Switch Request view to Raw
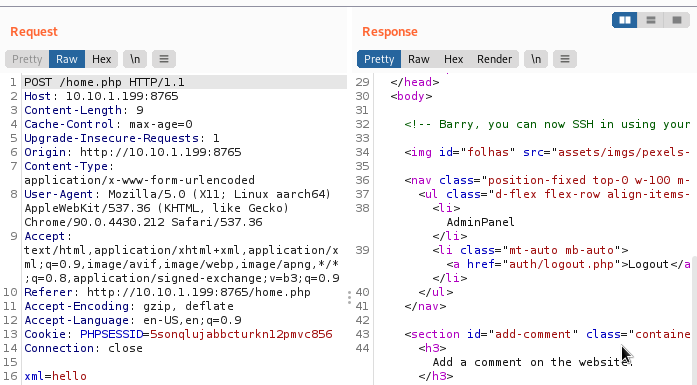Image resolution: width=697 pixels, height=385 pixels. pos(67,59)
